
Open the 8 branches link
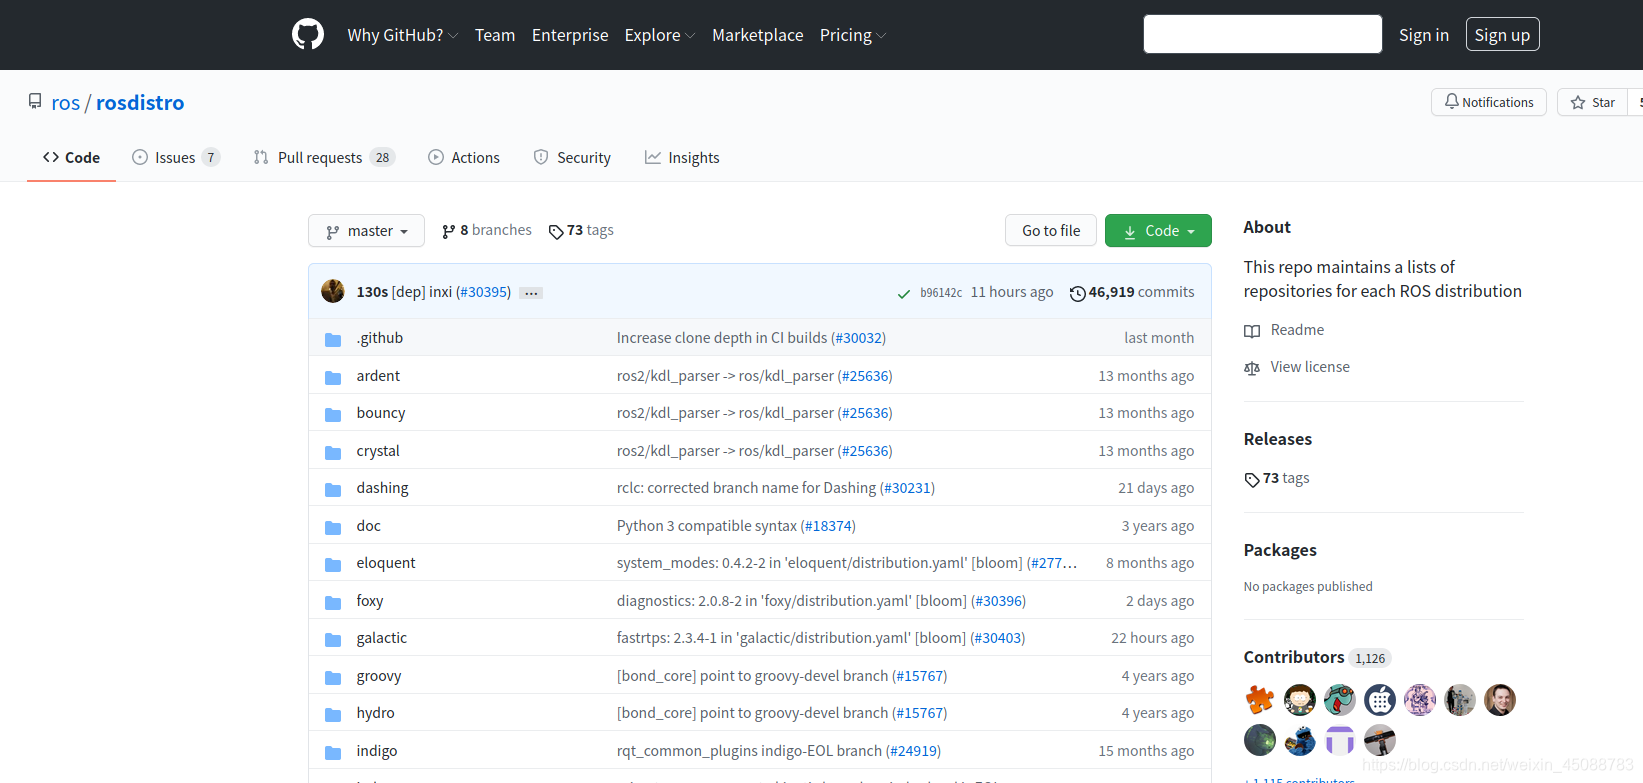click(487, 231)
